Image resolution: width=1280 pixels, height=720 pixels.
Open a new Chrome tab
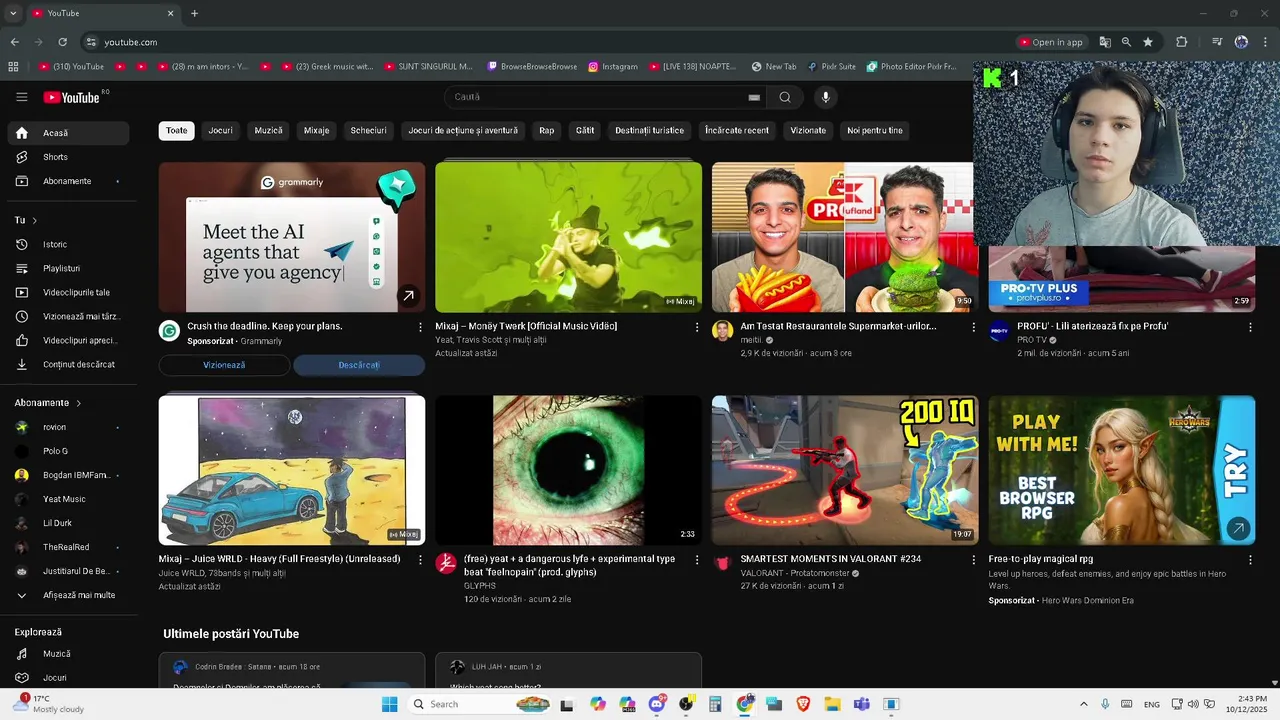click(x=194, y=13)
